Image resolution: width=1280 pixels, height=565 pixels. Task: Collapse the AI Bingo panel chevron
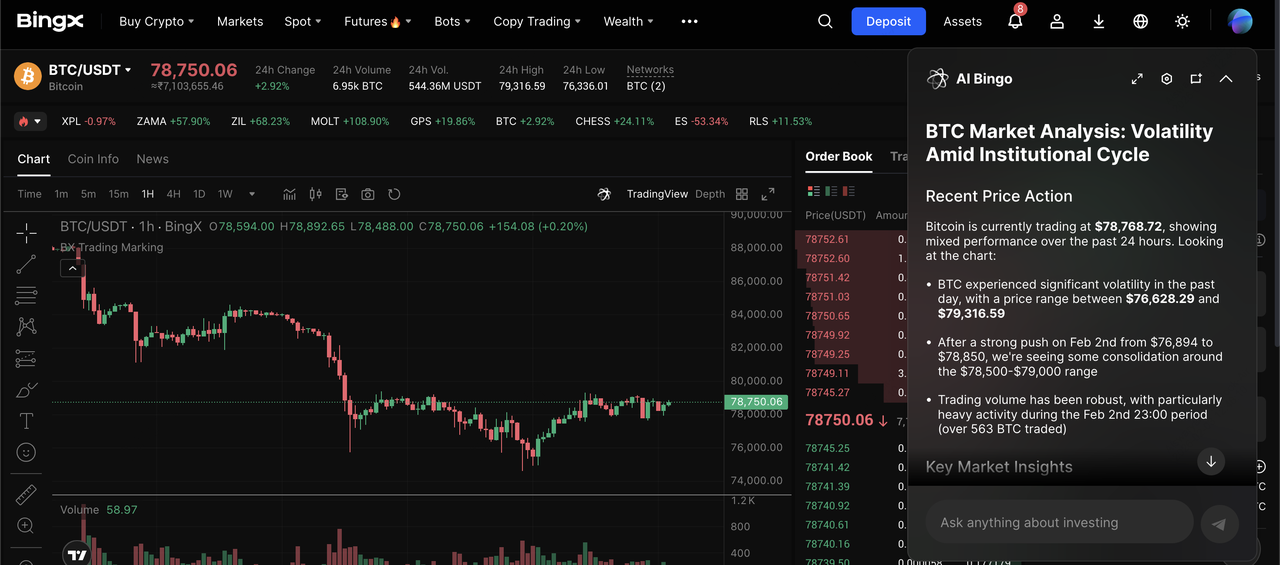tap(1226, 79)
